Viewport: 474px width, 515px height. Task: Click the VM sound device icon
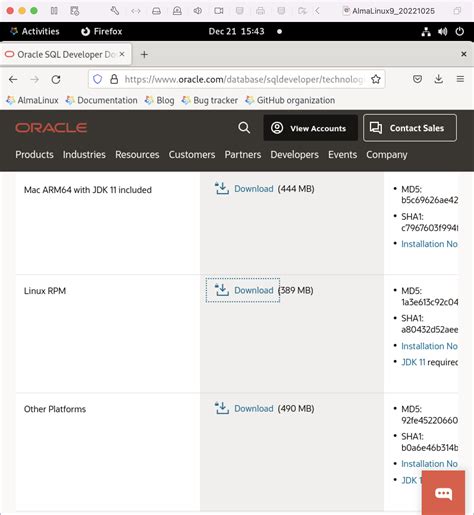(x=198, y=11)
